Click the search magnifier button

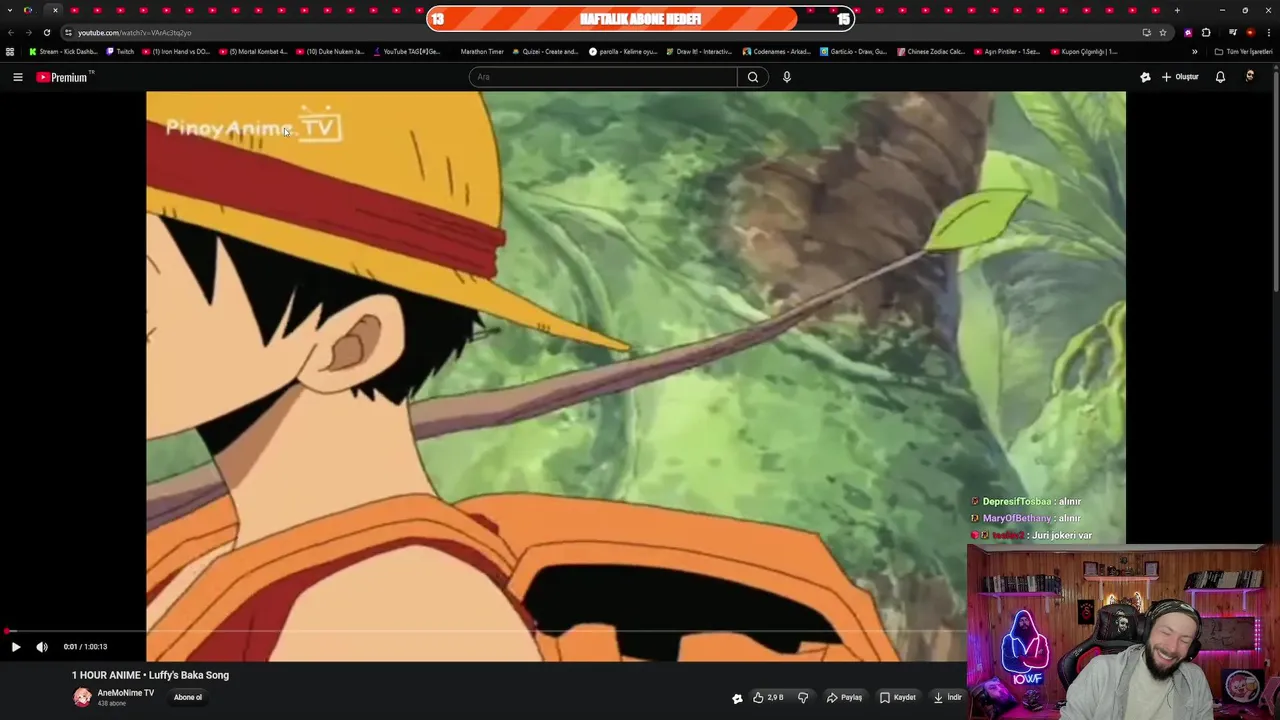(x=753, y=77)
